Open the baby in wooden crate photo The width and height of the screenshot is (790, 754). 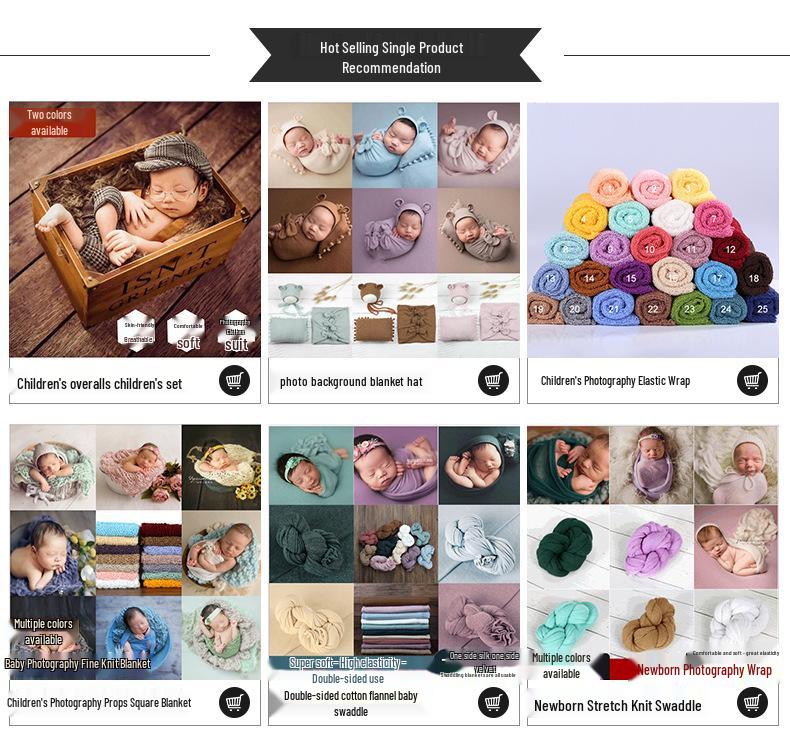coord(135,230)
